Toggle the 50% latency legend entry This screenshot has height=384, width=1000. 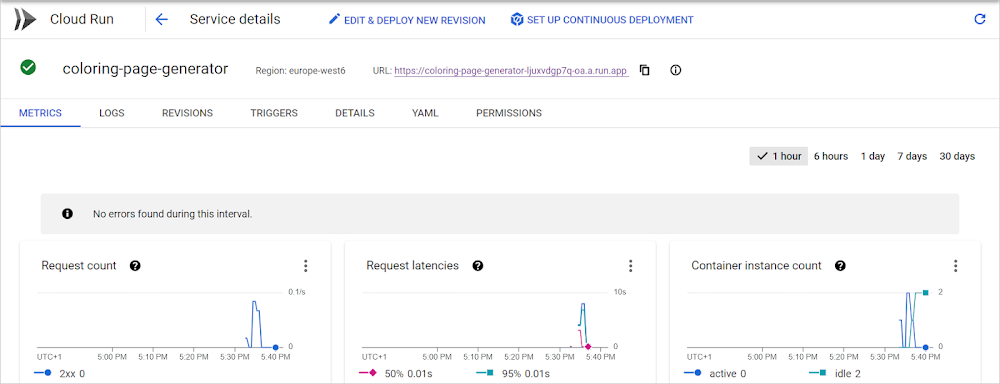tap(396, 373)
